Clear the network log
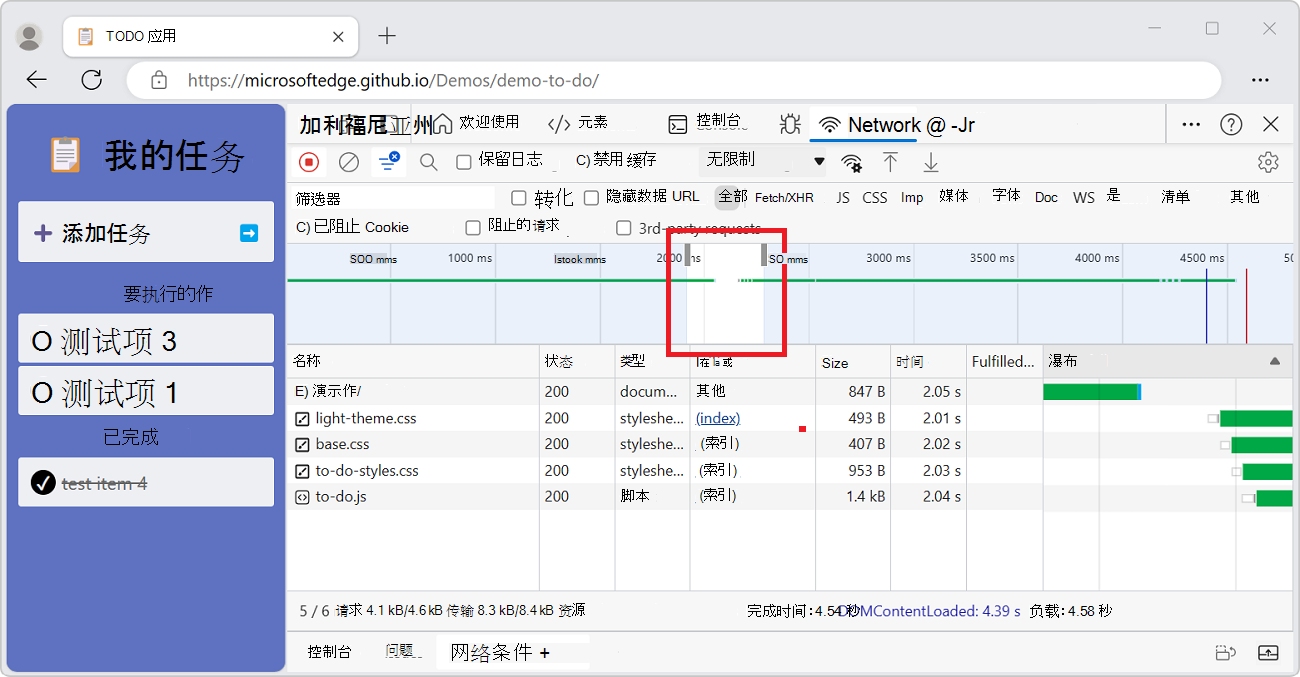The image size is (1300, 677). pyautogui.click(x=349, y=162)
